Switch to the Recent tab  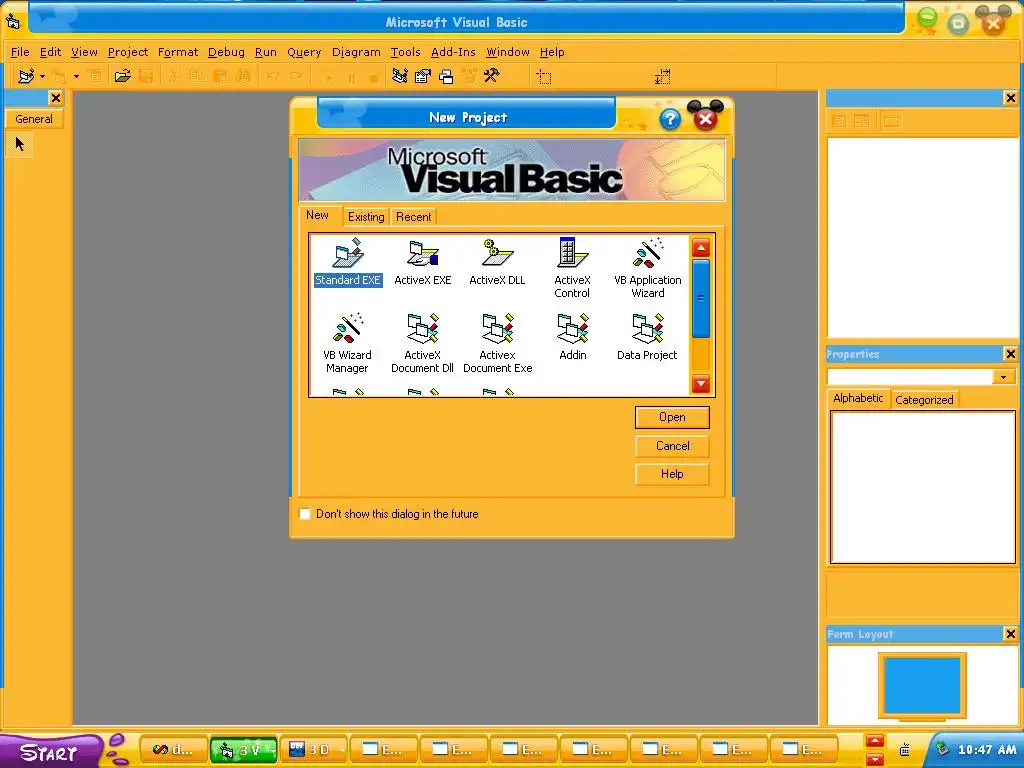[x=413, y=217]
